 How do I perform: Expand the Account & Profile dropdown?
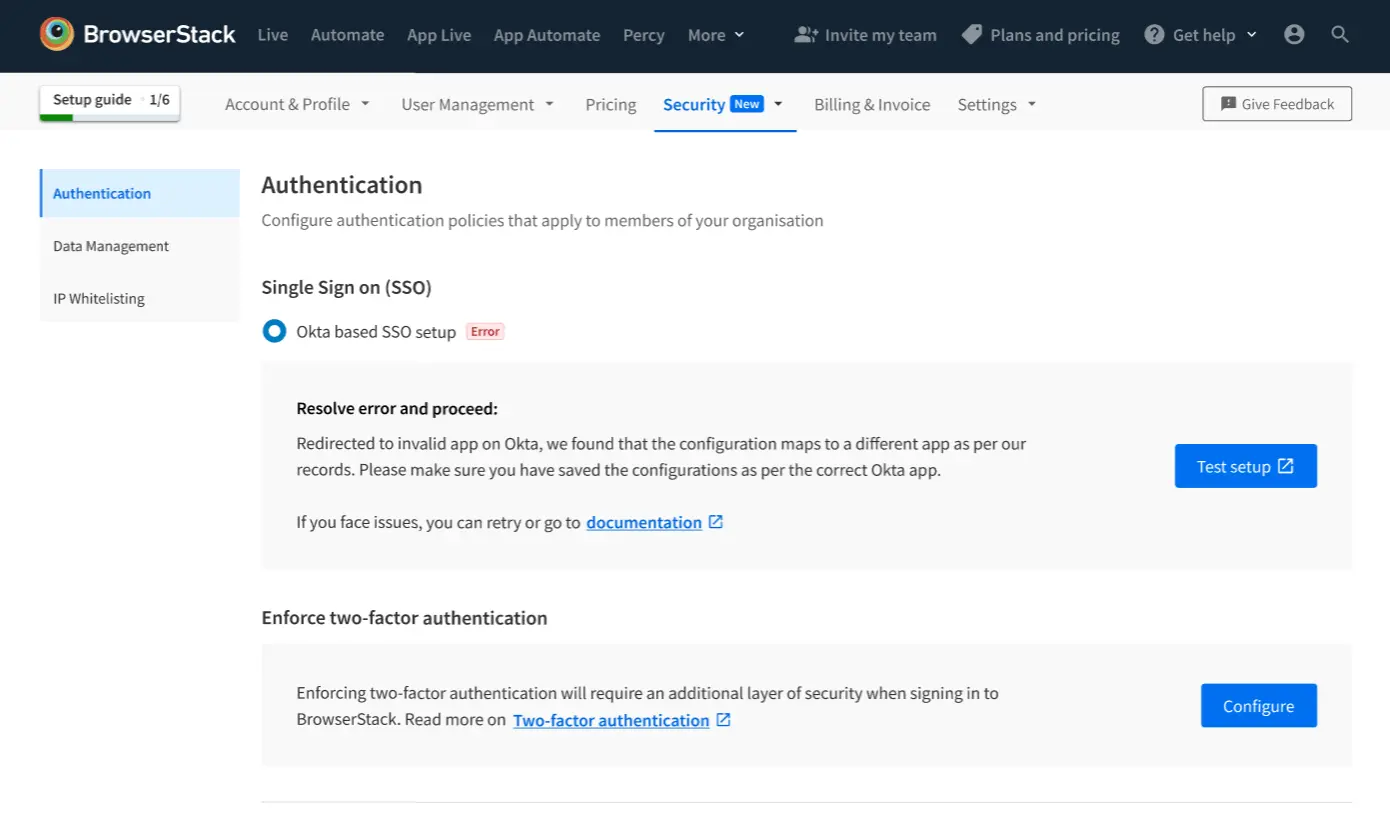[x=297, y=104]
